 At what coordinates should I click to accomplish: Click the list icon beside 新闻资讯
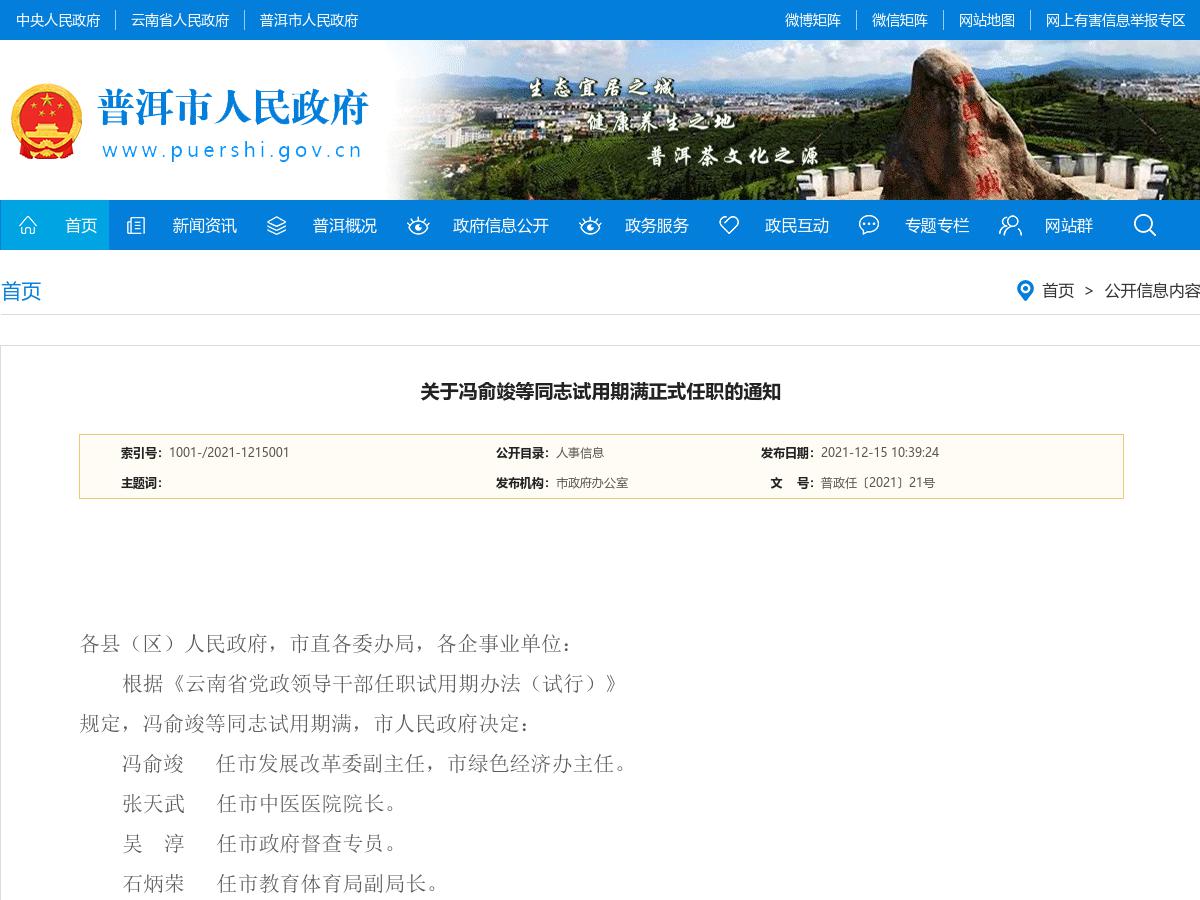pyautogui.click(x=135, y=225)
